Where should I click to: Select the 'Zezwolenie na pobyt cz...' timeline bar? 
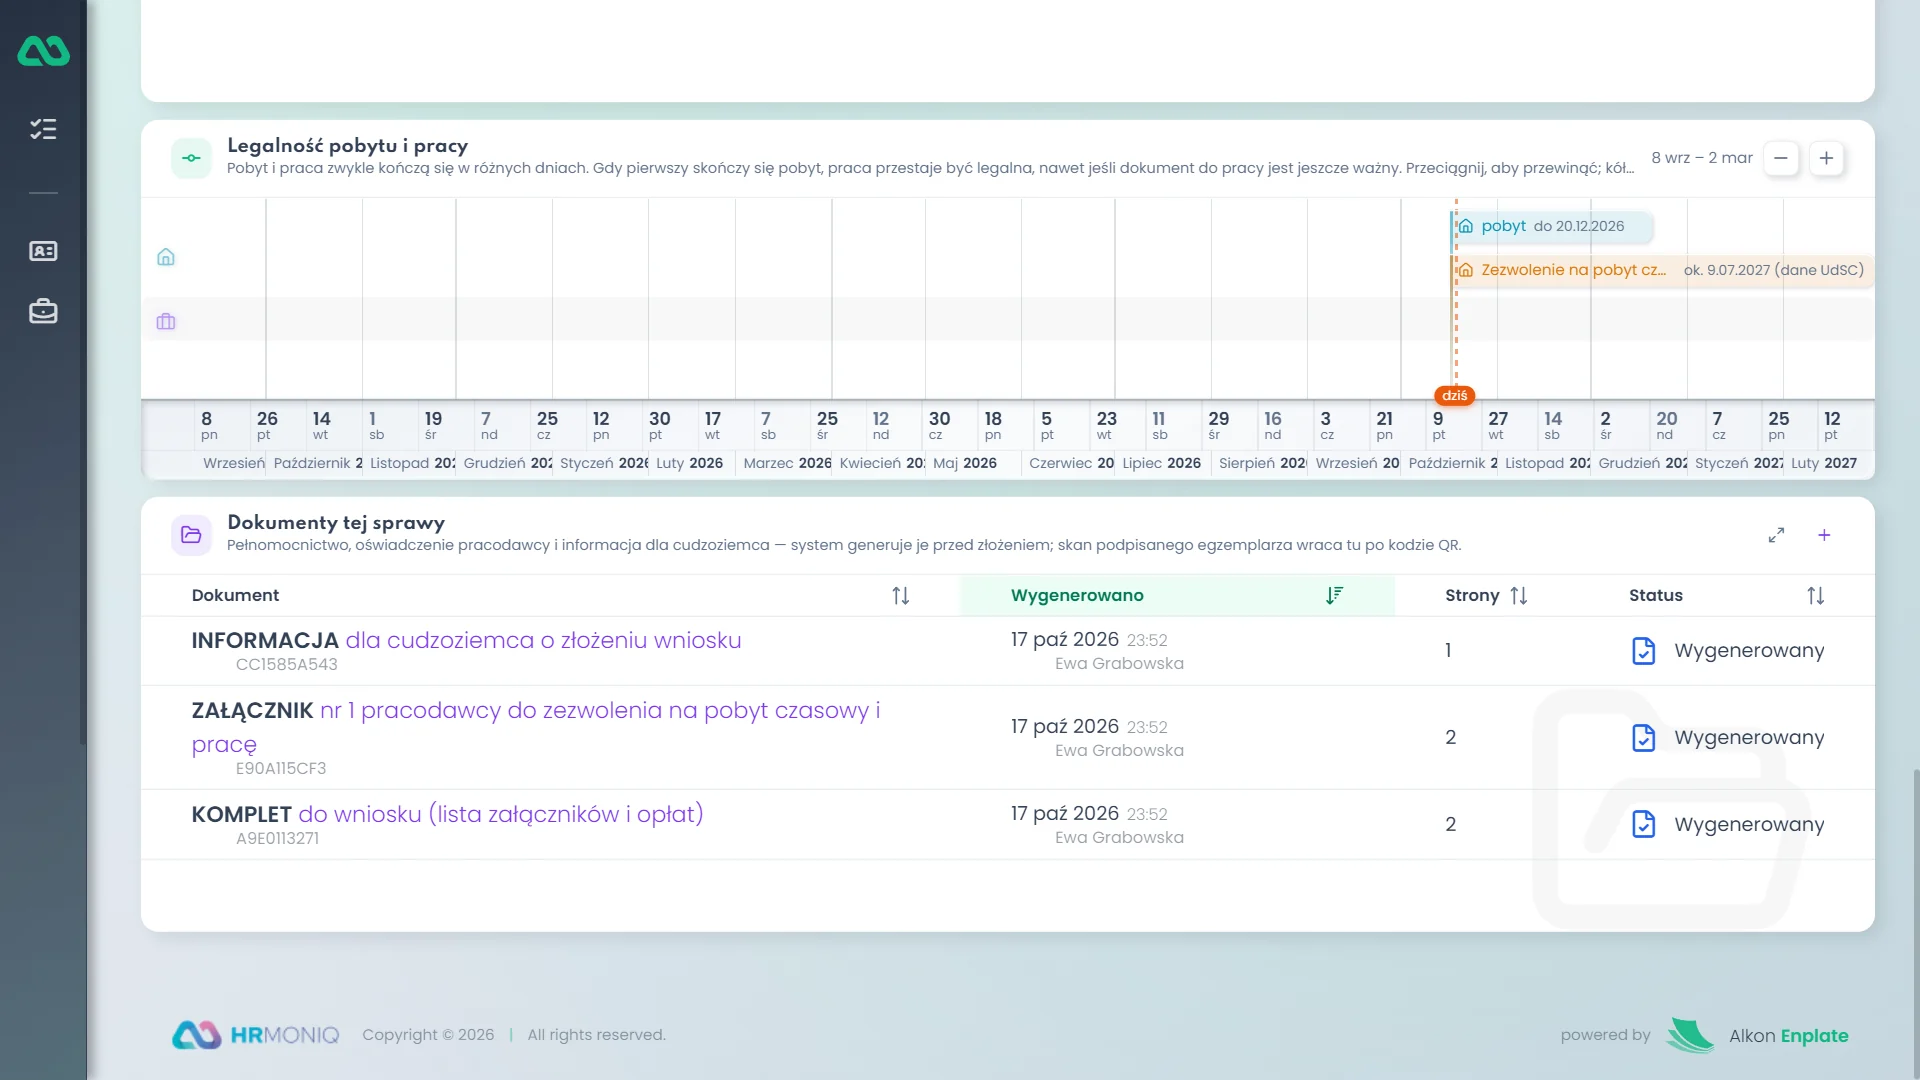(x=1661, y=270)
